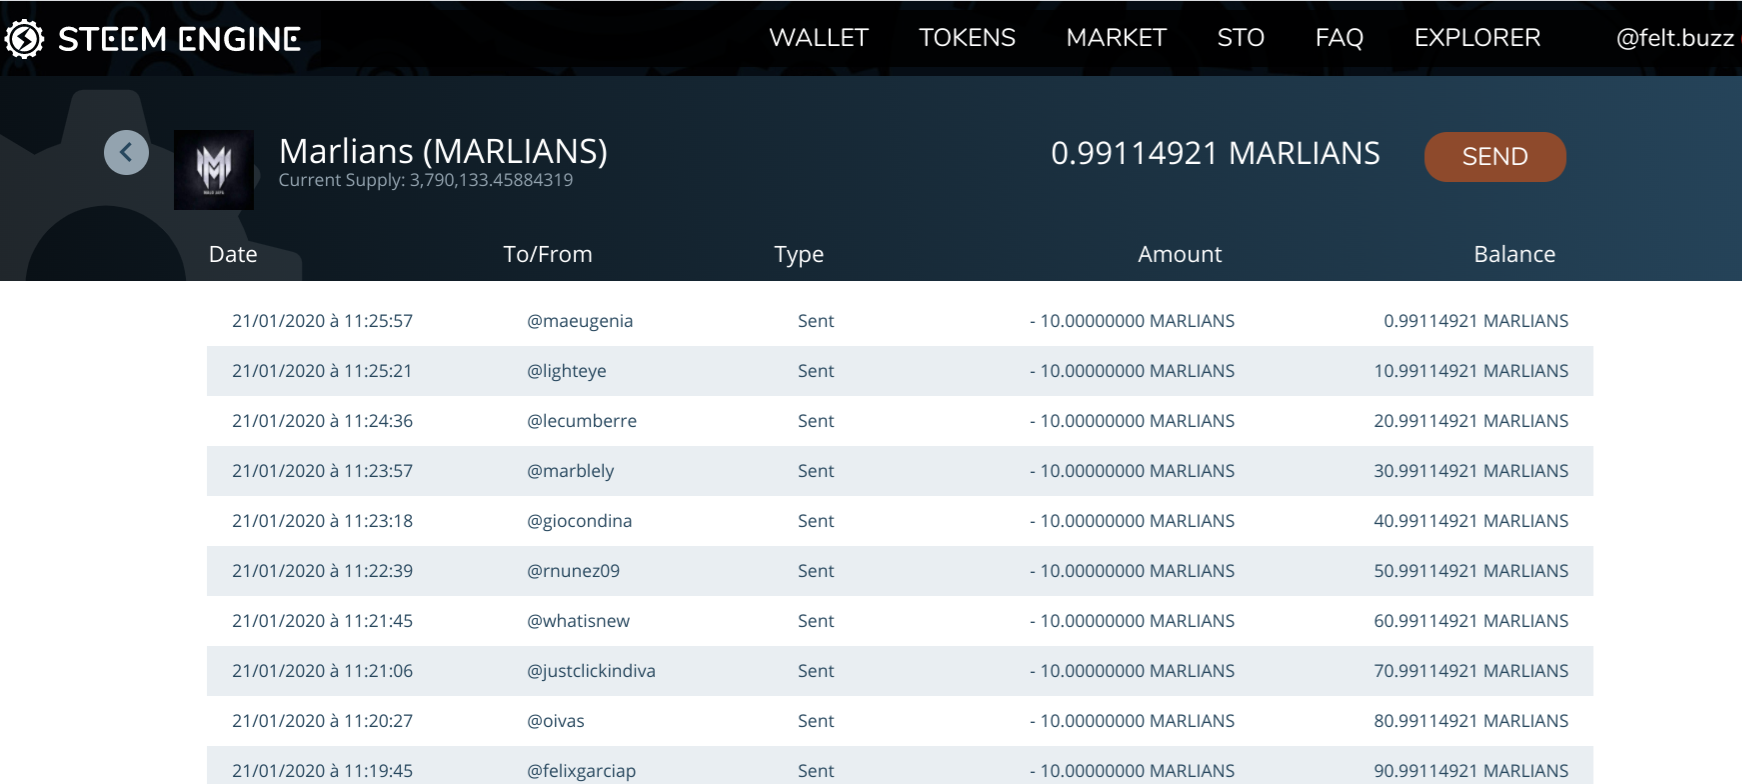
Task: Open the TOKENS menu item
Action: (967, 38)
